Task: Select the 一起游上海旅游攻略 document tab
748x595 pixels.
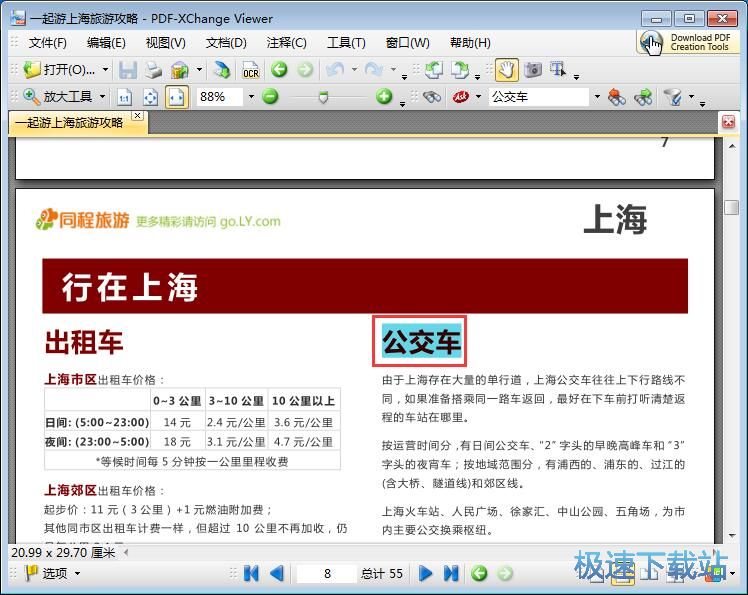Action: point(69,123)
